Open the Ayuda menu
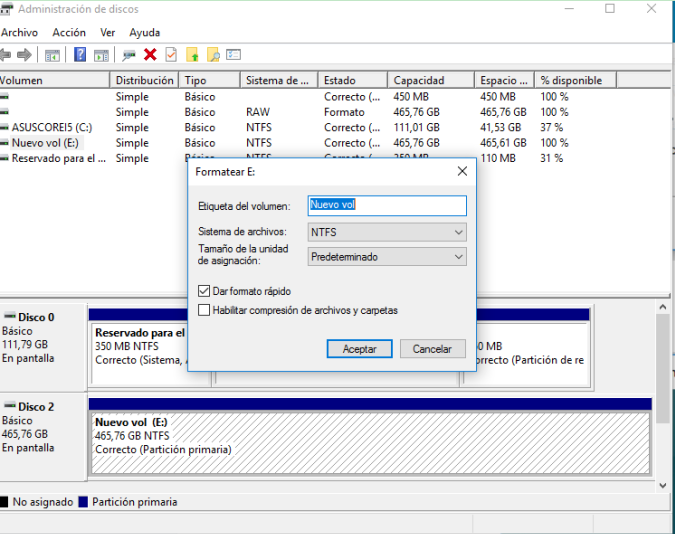Screen dimensions: 675x534 pos(145,33)
